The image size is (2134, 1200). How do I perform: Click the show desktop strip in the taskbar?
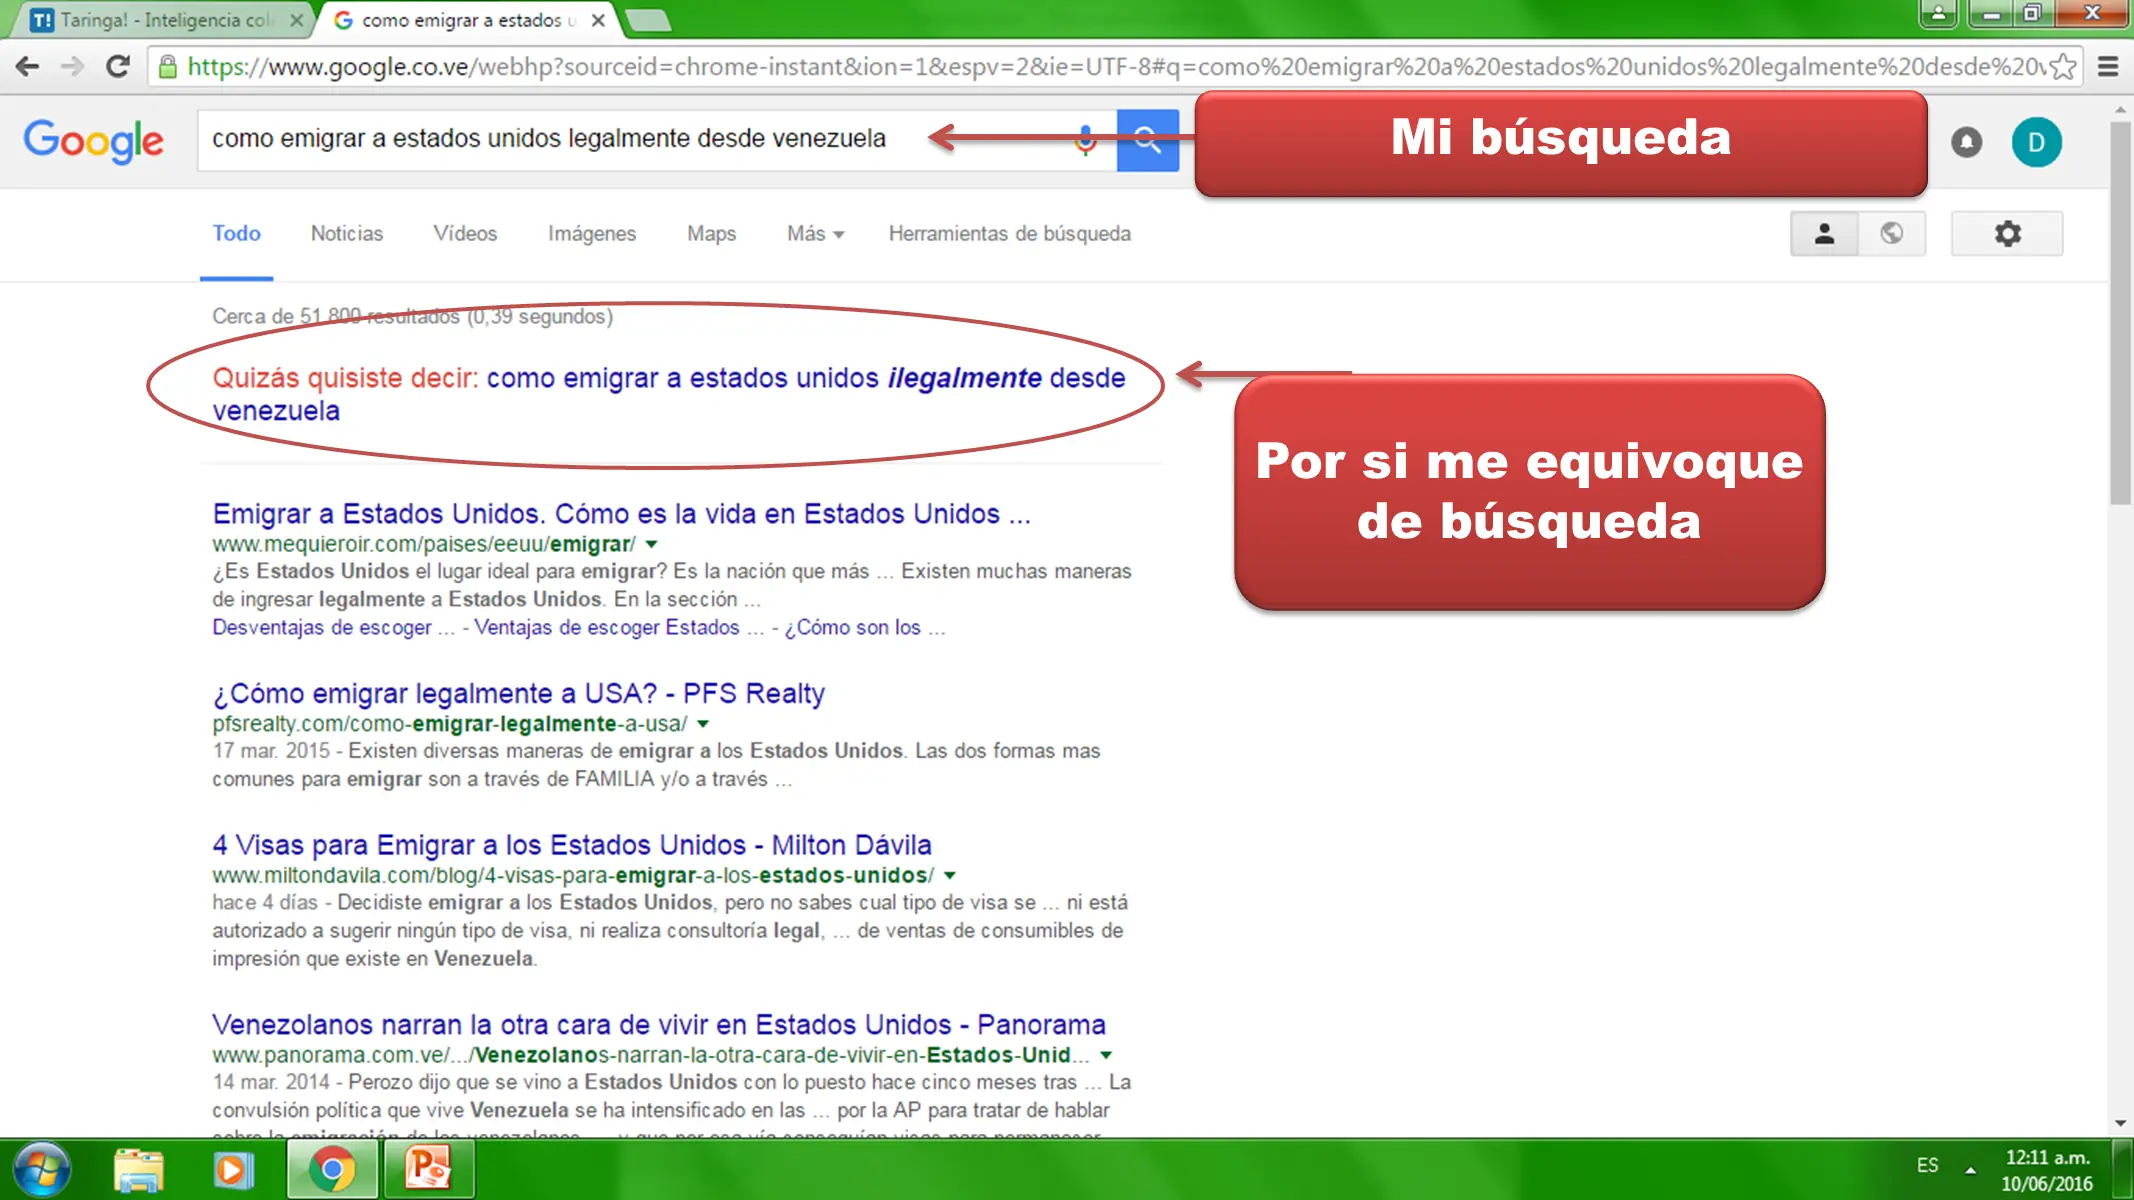click(x=2122, y=1169)
